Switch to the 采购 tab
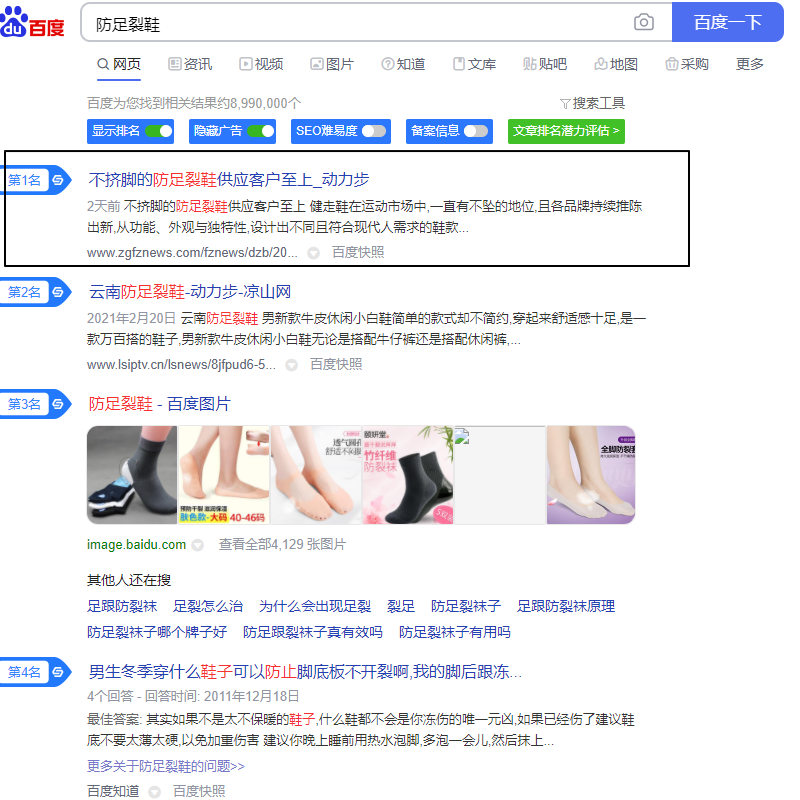The width and height of the screenshot is (800, 800). pyautogui.click(x=687, y=64)
